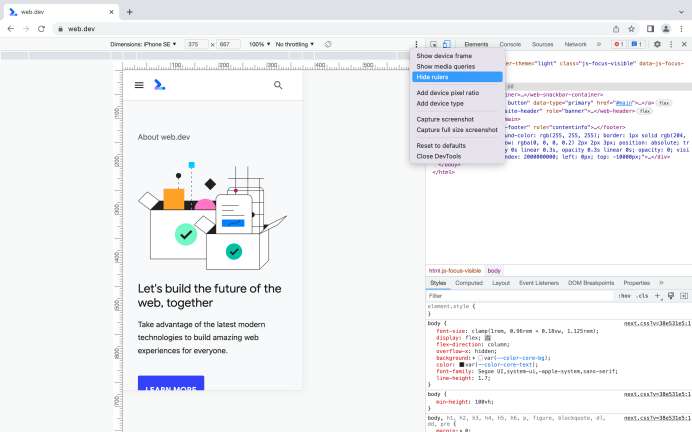Image resolution: width=692 pixels, height=432 pixels.
Task: Switch to the Elements tab
Action: click(x=476, y=44)
